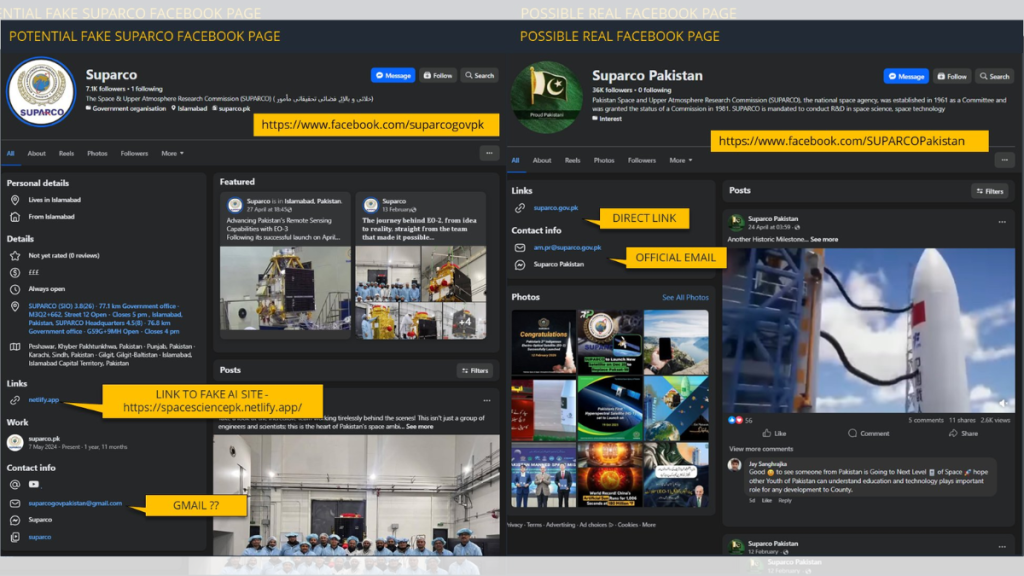Open Suparco messenger contact entry
Image resolution: width=1024 pixels, height=576 pixels.
coord(40,520)
